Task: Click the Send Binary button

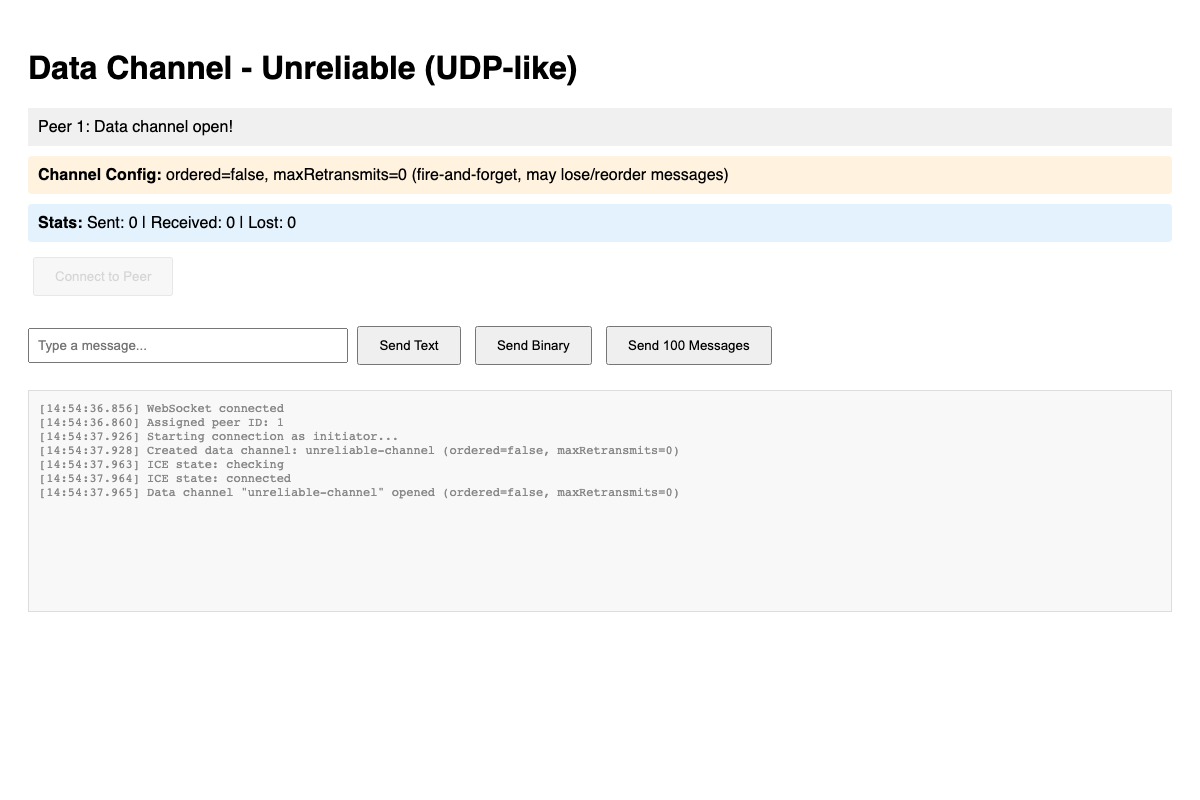Action: tap(533, 345)
